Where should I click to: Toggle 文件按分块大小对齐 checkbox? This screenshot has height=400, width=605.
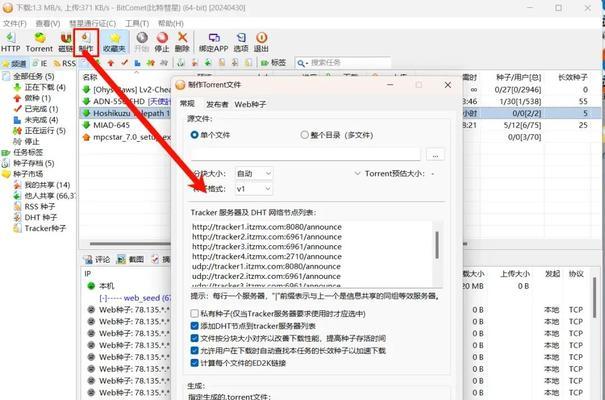194,338
